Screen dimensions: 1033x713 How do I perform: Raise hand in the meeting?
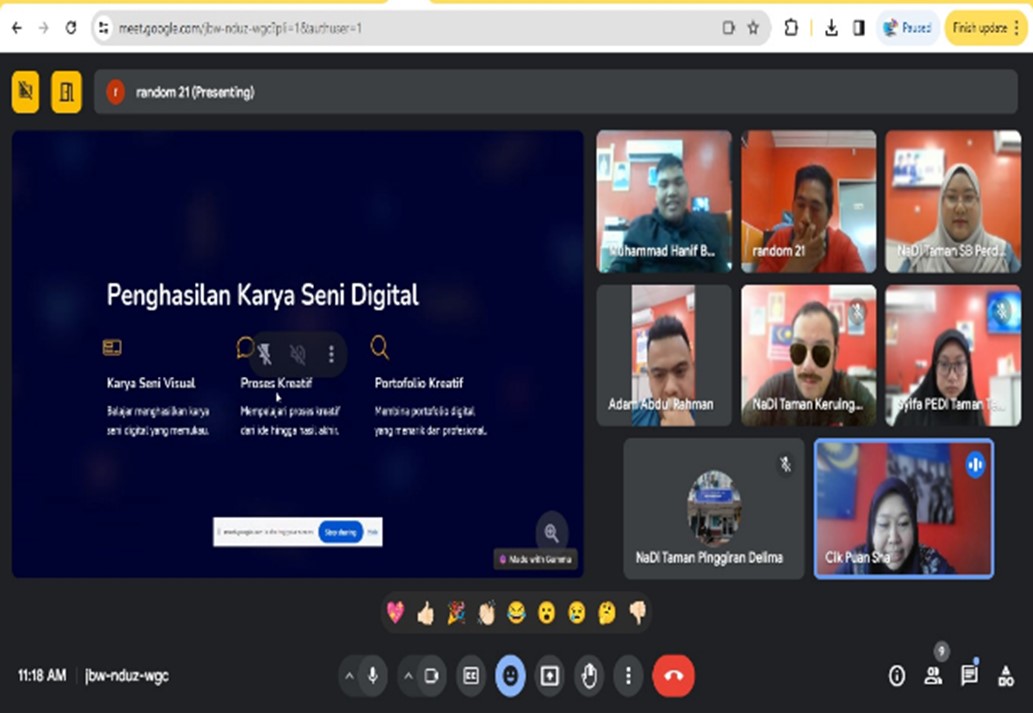[589, 676]
